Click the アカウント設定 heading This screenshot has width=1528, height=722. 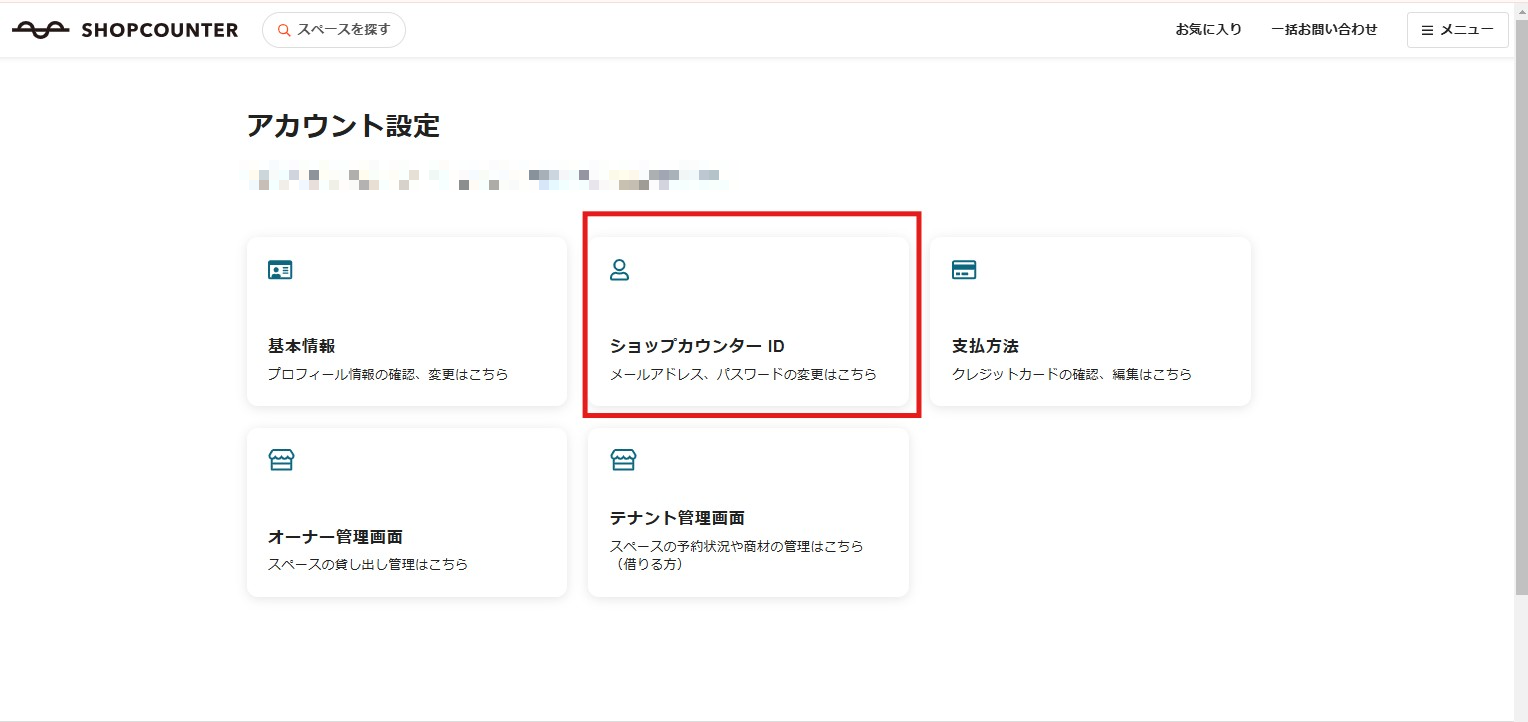pyautogui.click(x=343, y=126)
